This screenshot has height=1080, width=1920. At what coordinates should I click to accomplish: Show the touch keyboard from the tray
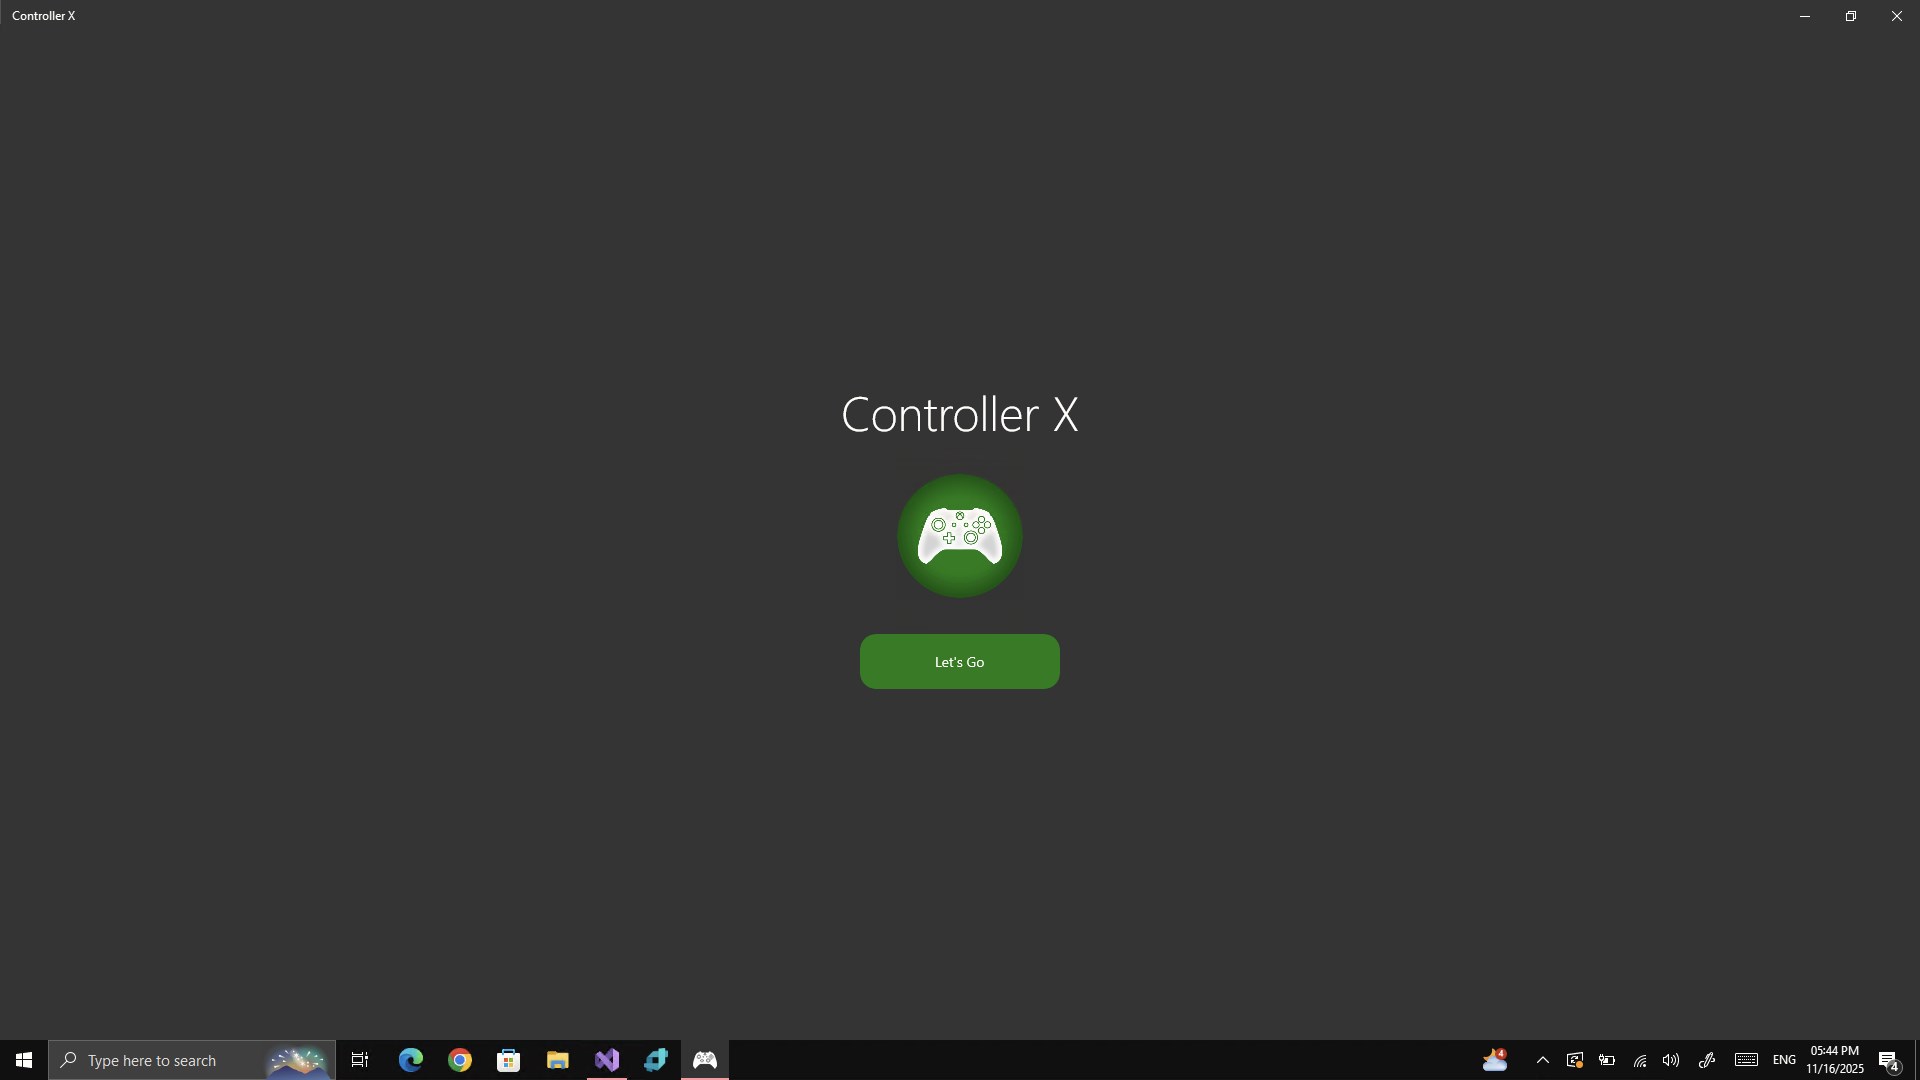(x=1746, y=1061)
